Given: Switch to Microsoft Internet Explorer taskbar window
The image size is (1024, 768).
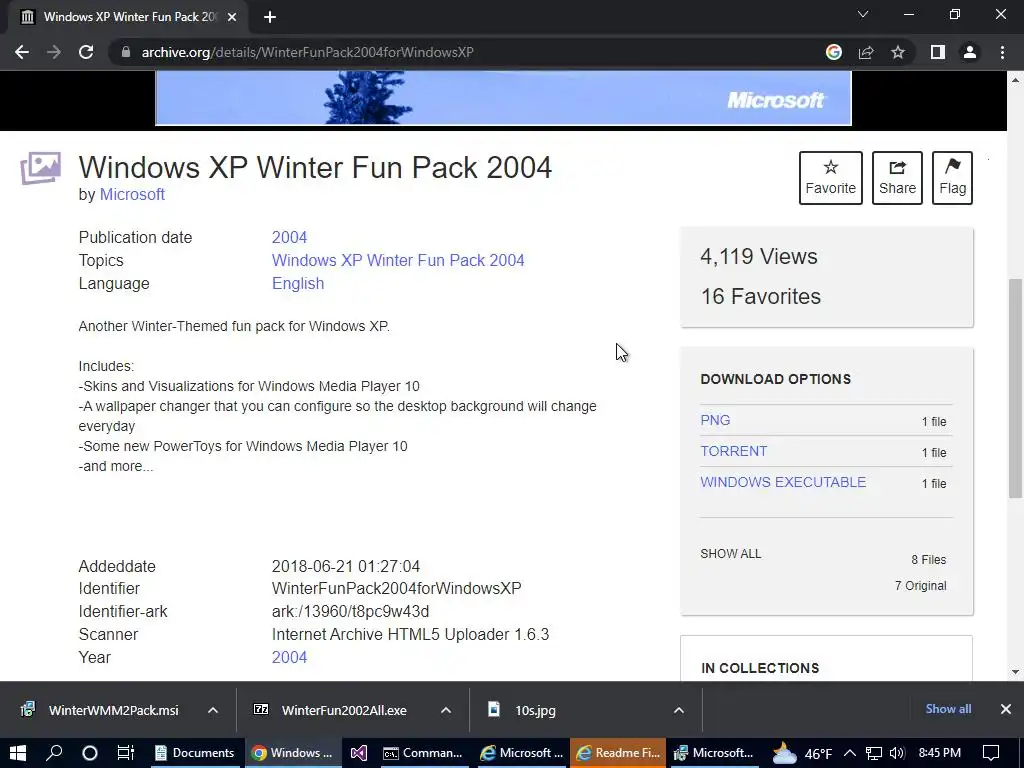Looking at the screenshot, I should (520, 753).
